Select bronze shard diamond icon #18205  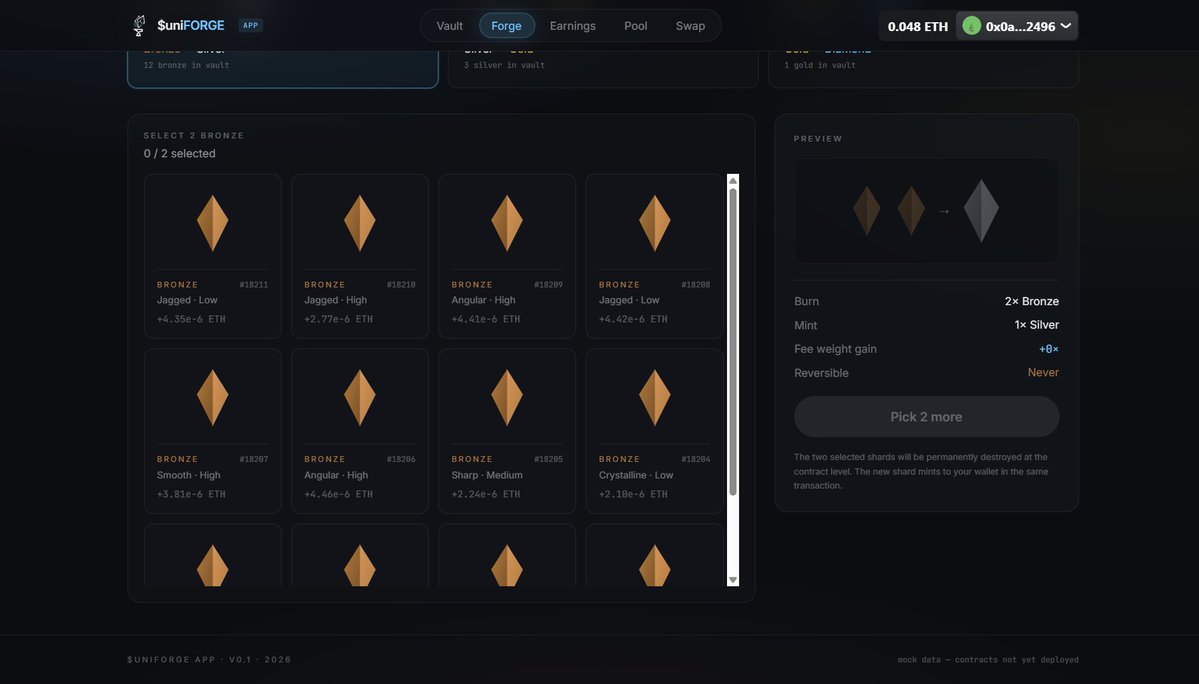[507, 398]
